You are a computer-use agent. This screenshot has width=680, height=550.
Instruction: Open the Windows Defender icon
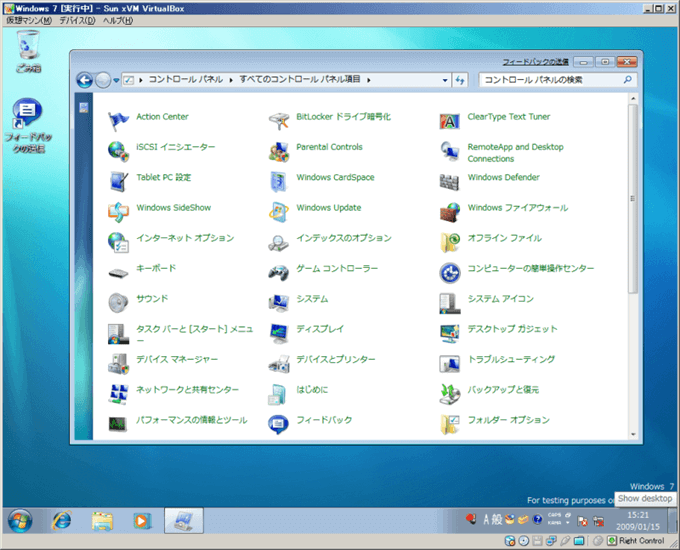[x=450, y=181]
